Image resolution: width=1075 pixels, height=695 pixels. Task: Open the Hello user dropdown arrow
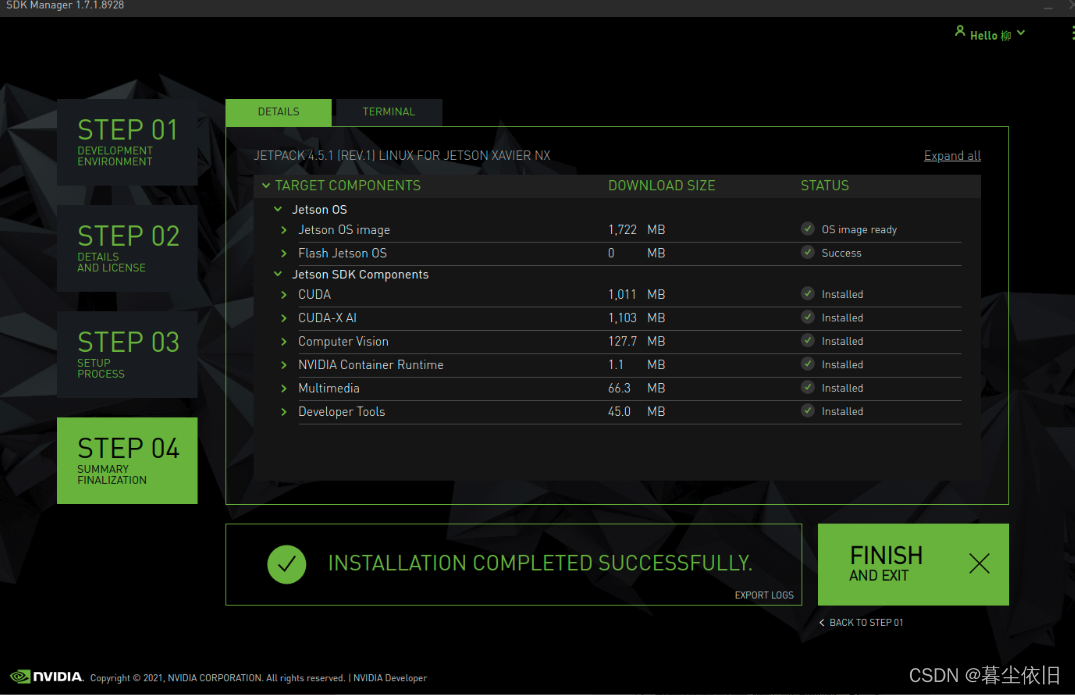(x=1021, y=33)
